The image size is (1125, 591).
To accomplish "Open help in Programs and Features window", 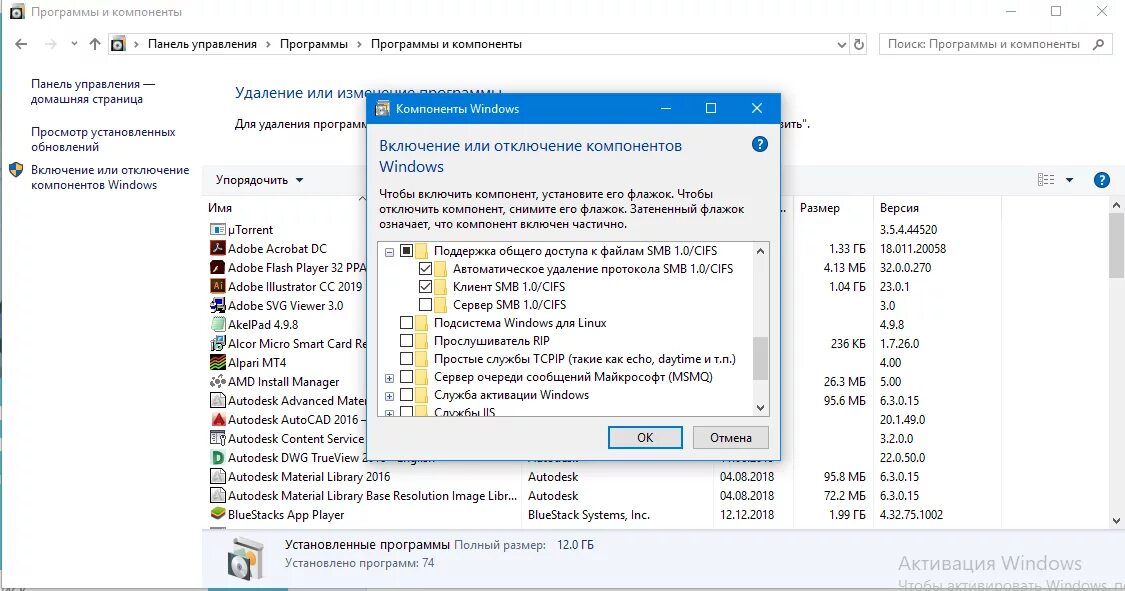I will (1102, 180).
